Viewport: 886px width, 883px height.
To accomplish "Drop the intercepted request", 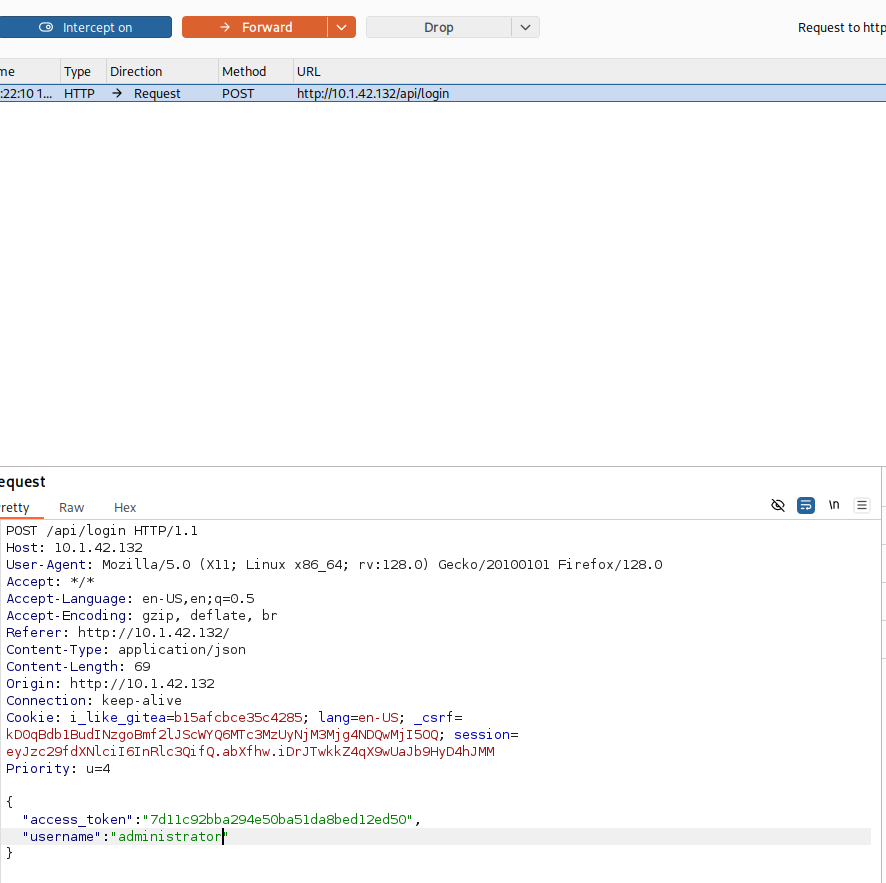I will pos(438,27).
